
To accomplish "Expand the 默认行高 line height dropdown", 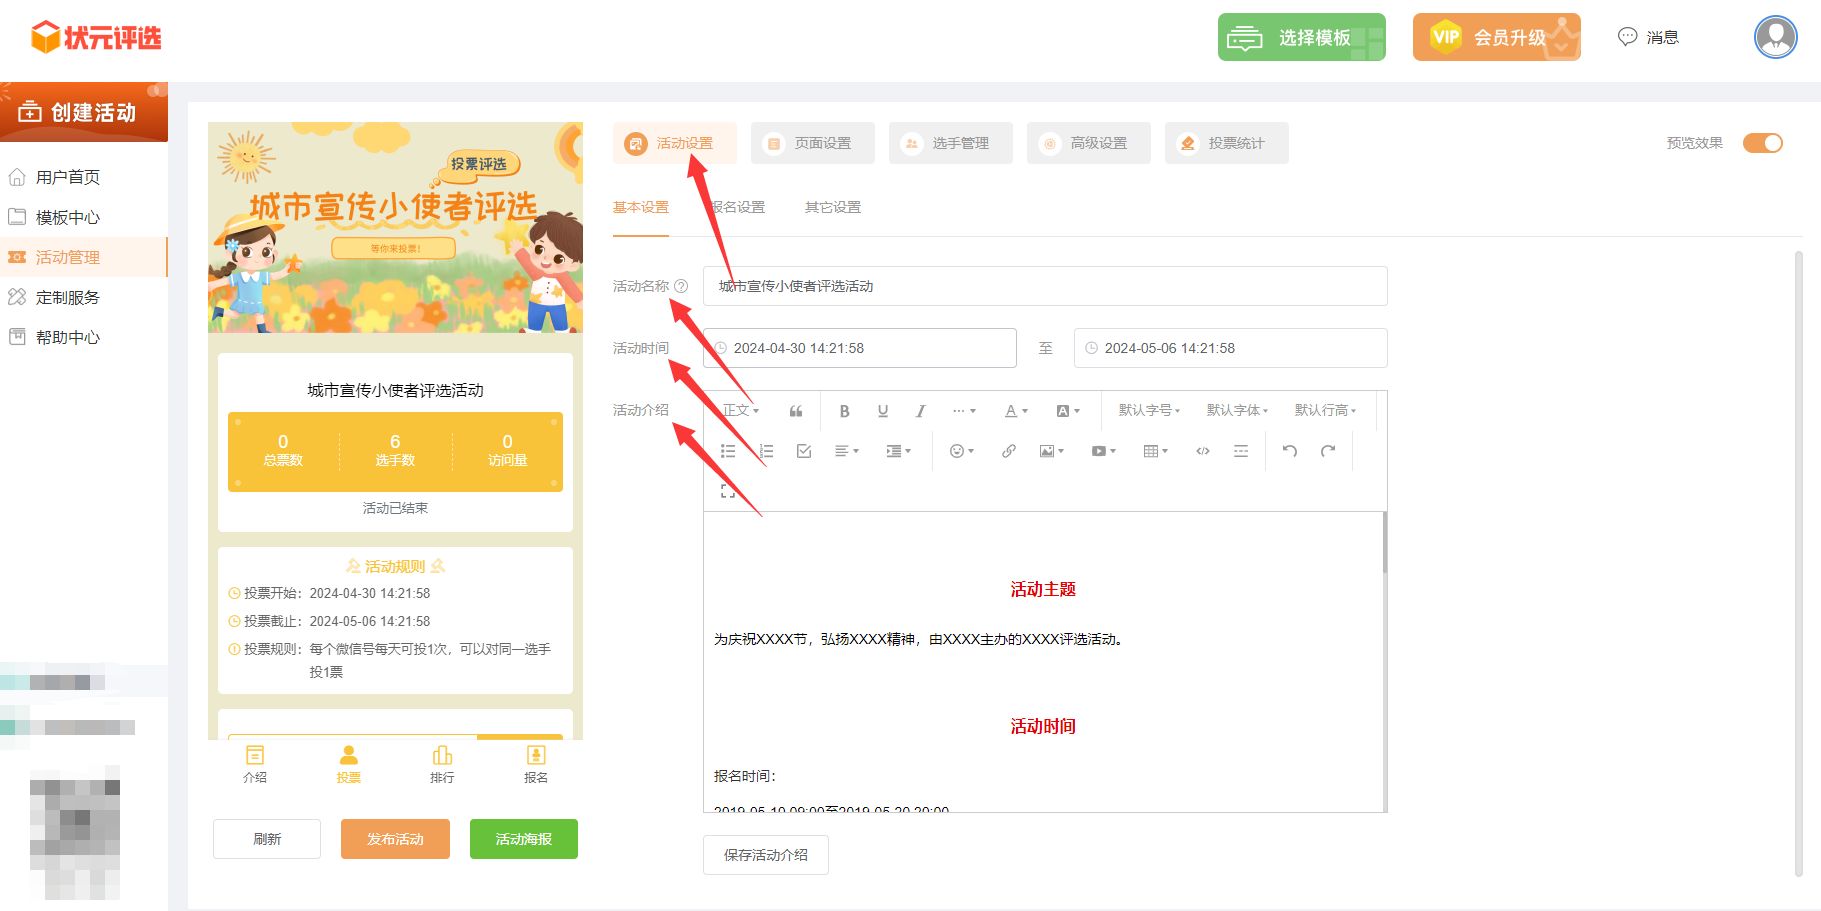I will 1325,411.
